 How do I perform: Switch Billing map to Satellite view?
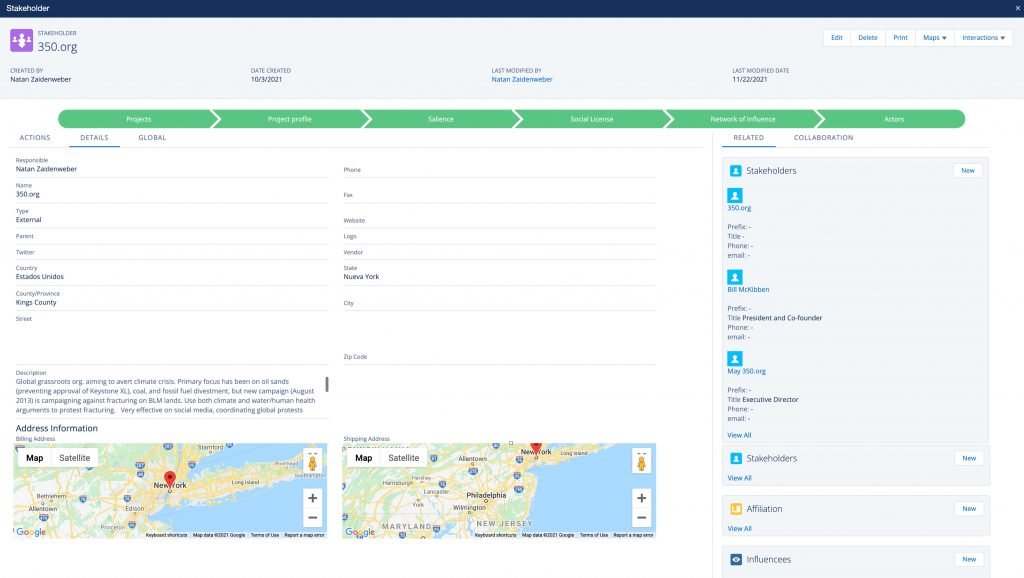click(74, 458)
